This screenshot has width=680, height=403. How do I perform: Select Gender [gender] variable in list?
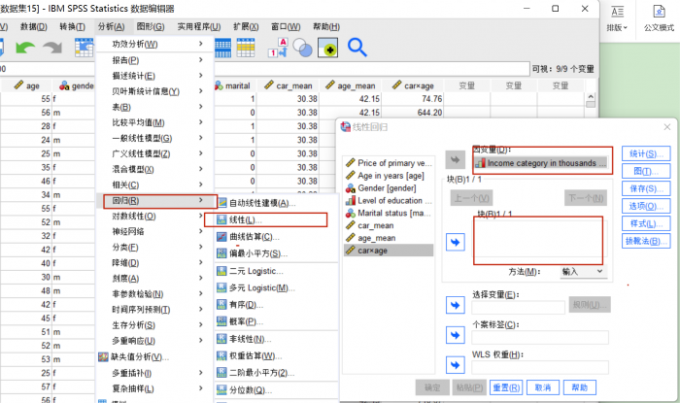pyautogui.click(x=388, y=188)
